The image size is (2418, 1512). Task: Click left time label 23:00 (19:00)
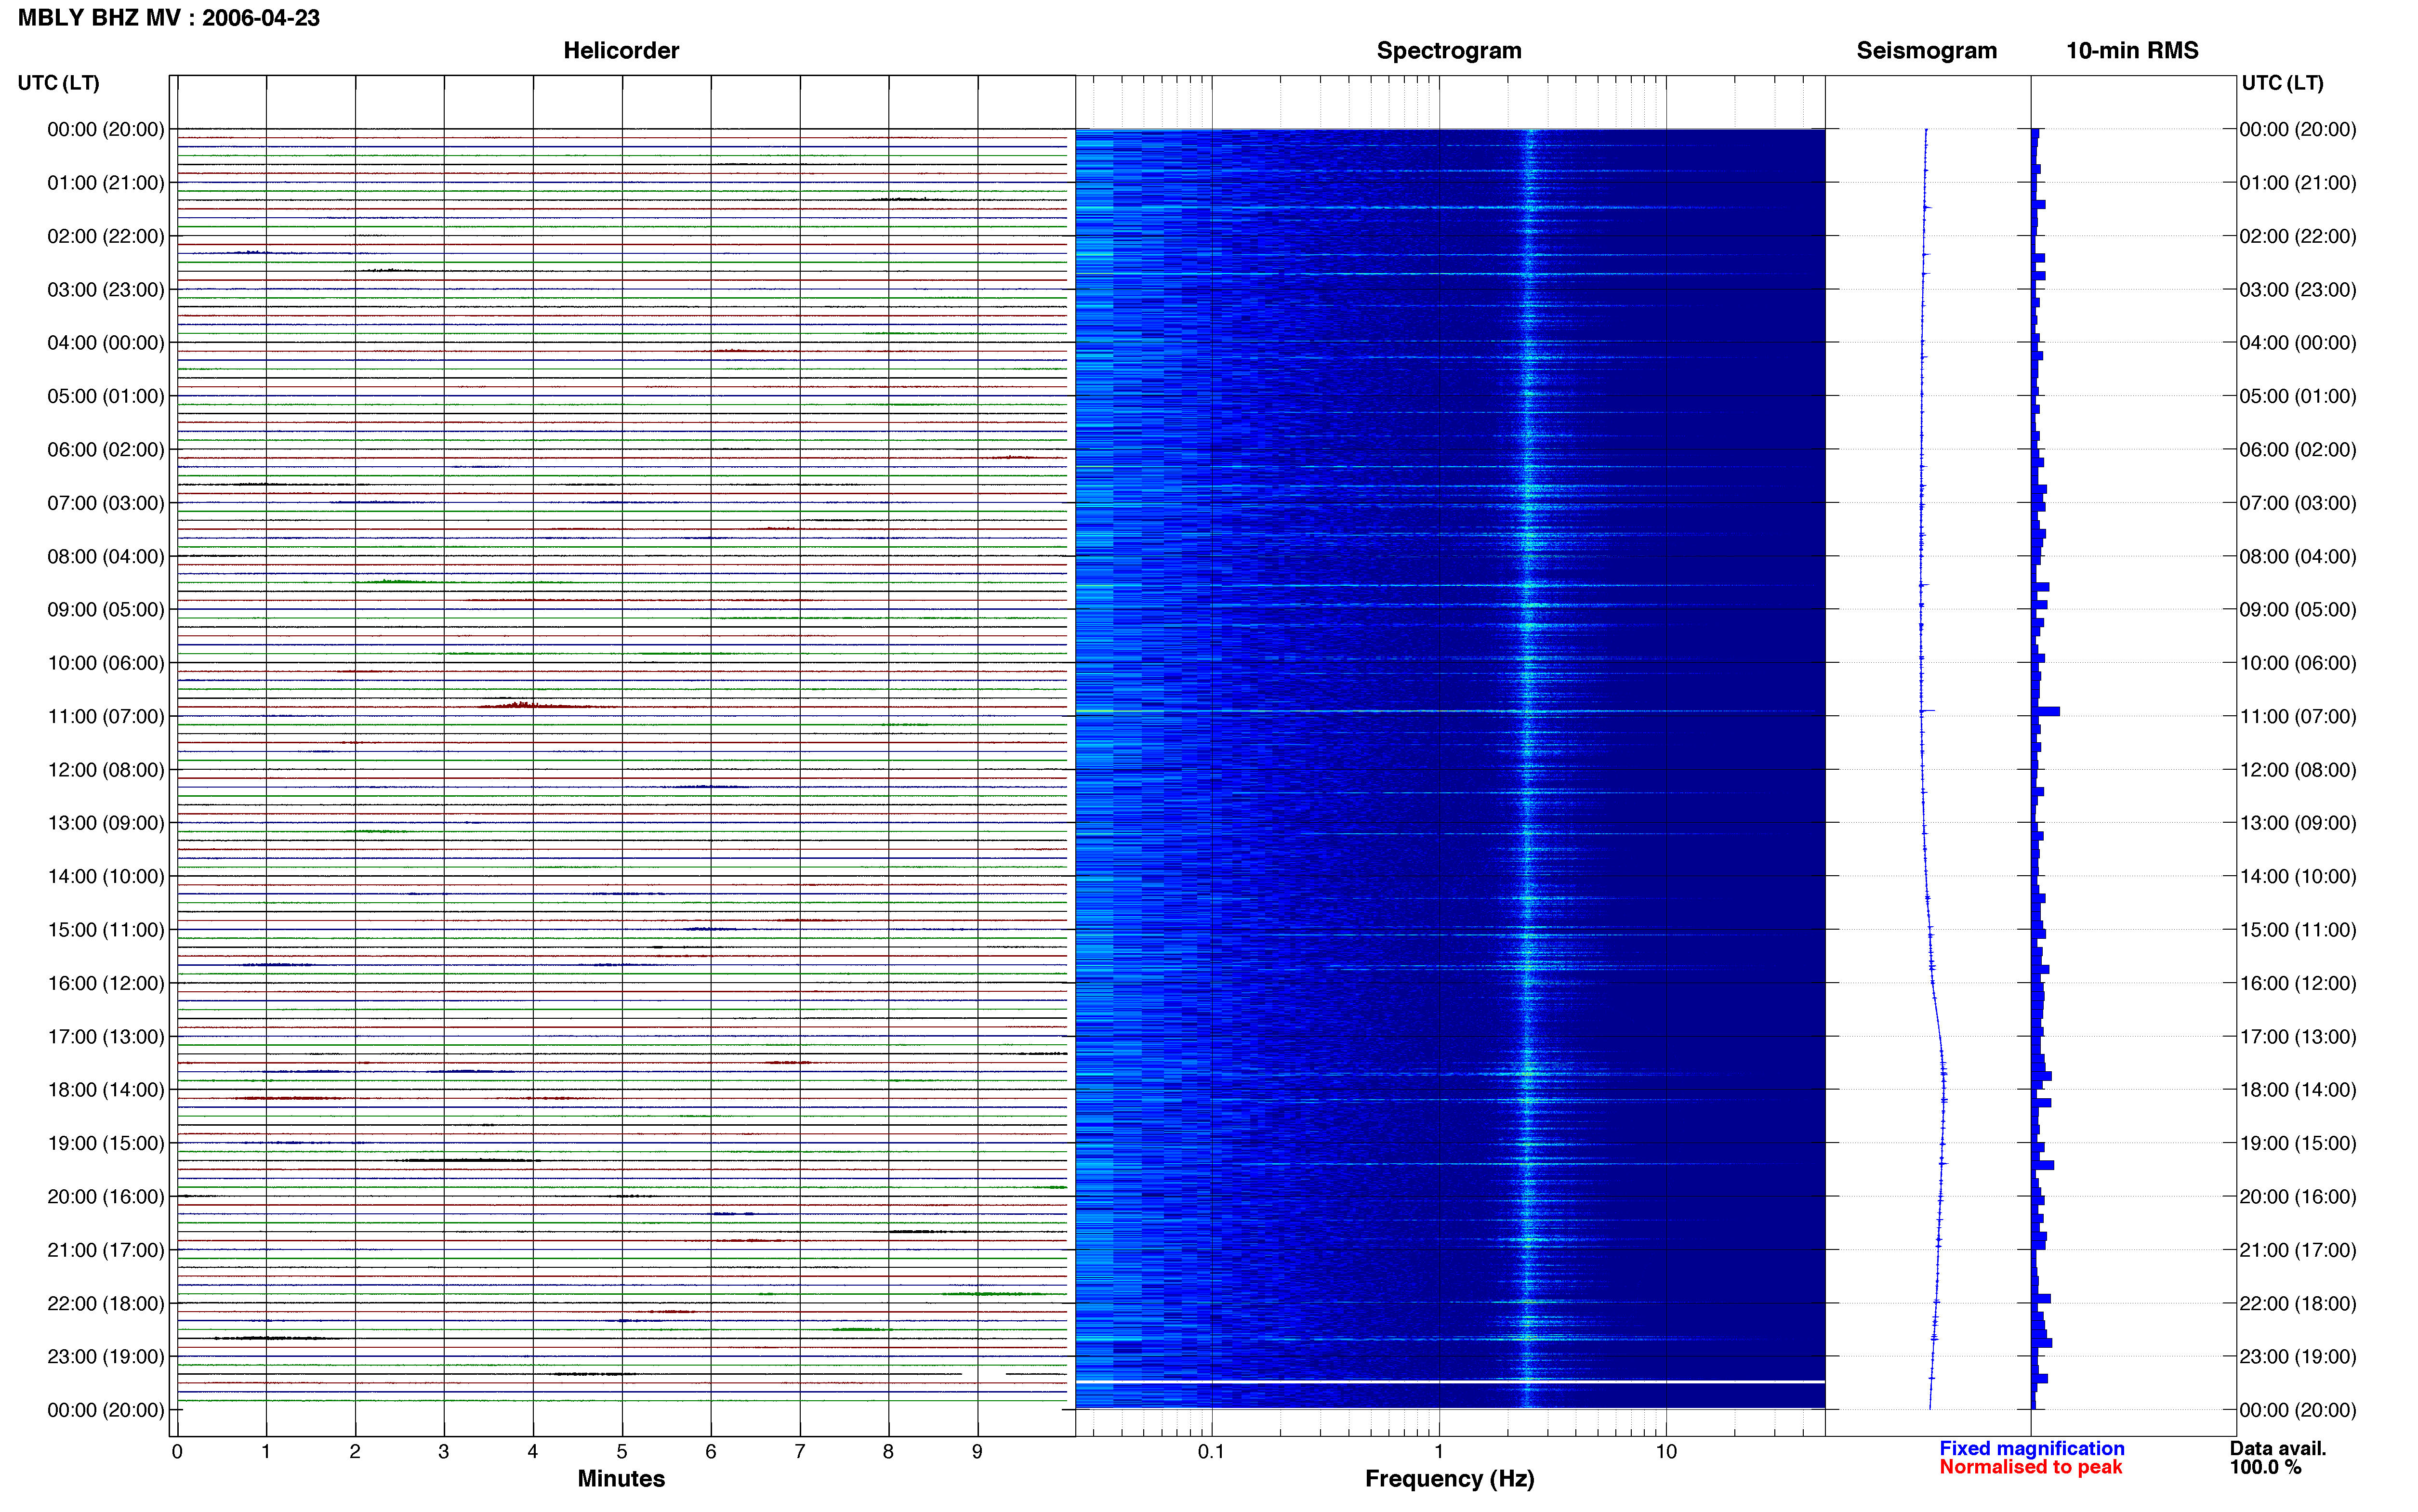[x=105, y=1356]
